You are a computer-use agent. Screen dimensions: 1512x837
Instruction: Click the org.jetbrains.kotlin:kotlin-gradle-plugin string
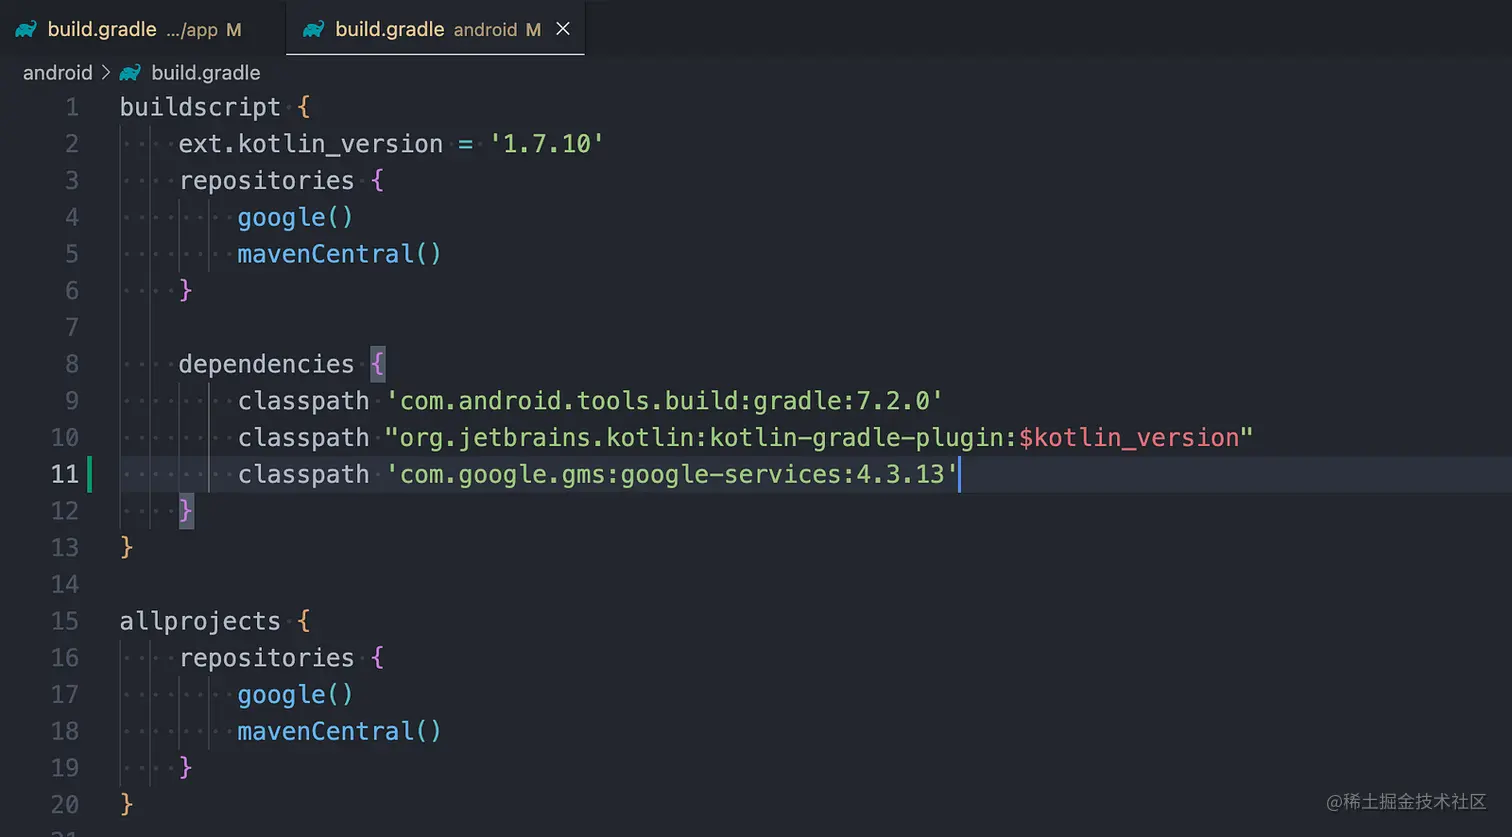(x=702, y=438)
